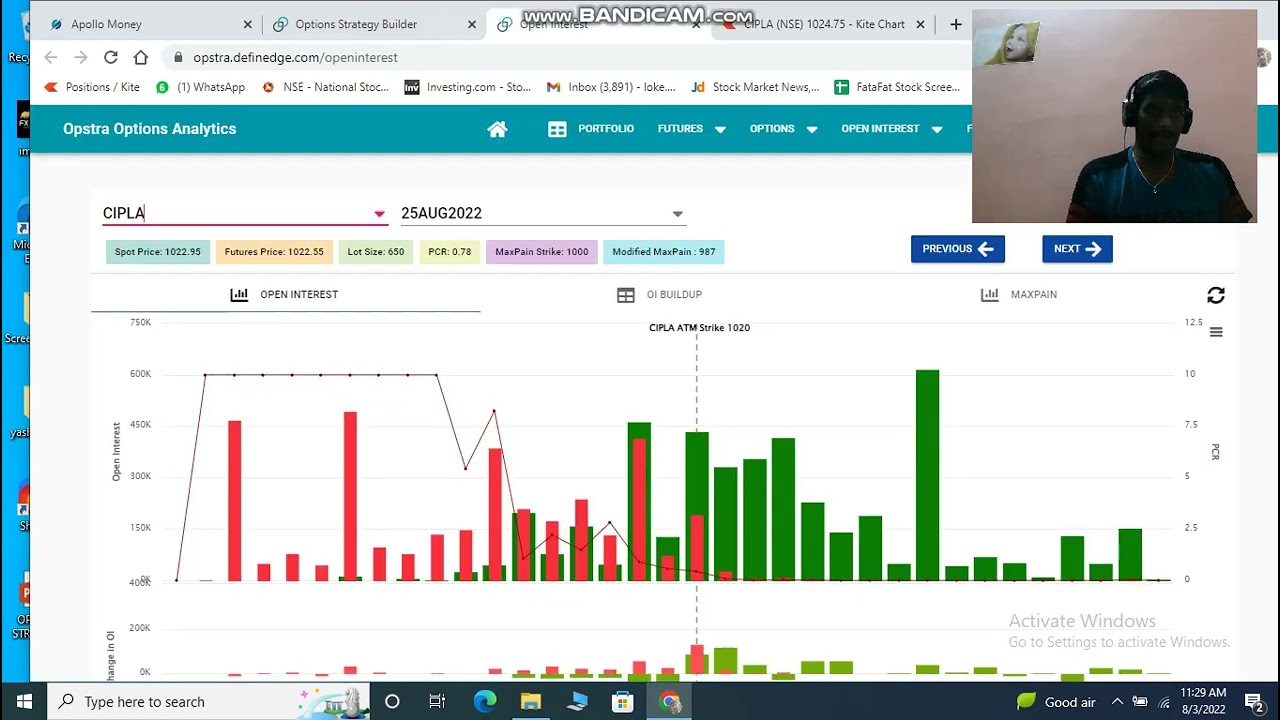Viewport: 1280px width, 720px height.
Task: Show hidden system tray icons
Action: (x=1117, y=701)
